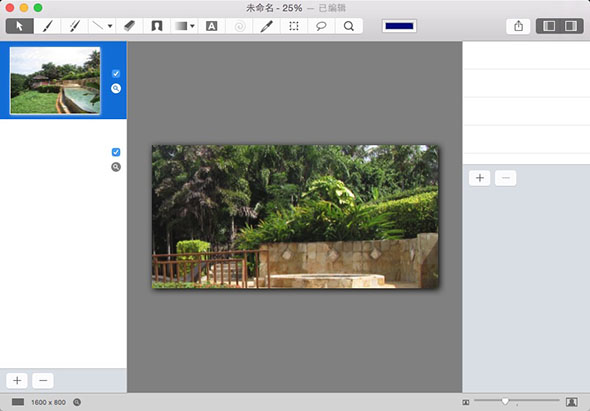The image size is (590, 411).
Task: Adjust the zoom slider knob
Action: [x=505, y=401]
